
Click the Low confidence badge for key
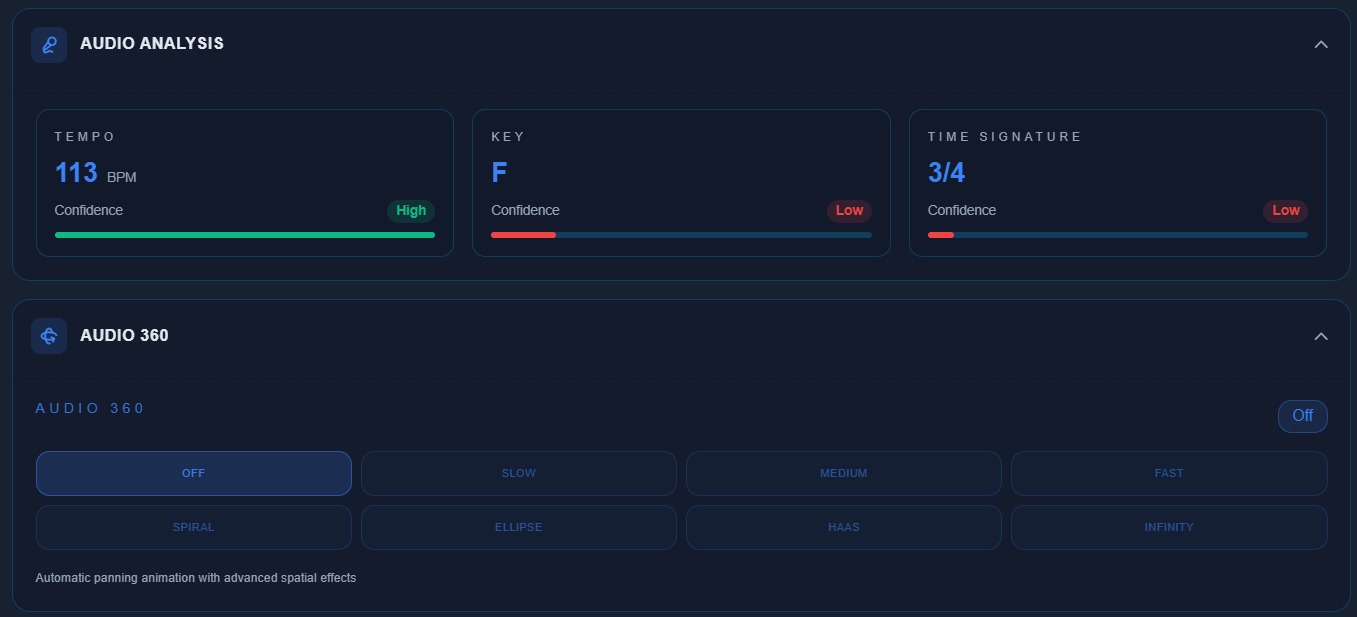pyautogui.click(x=849, y=211)
